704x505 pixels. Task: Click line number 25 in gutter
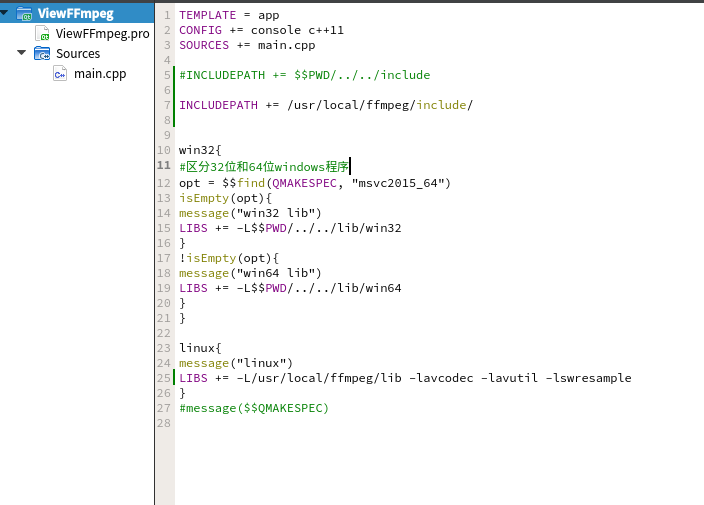coord(164,378)
